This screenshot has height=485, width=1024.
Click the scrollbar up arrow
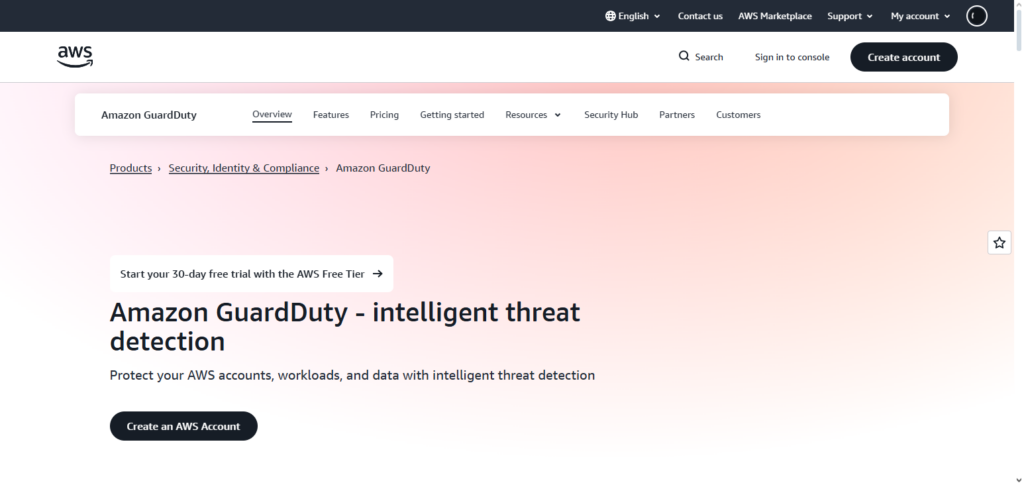point(1019,5)
